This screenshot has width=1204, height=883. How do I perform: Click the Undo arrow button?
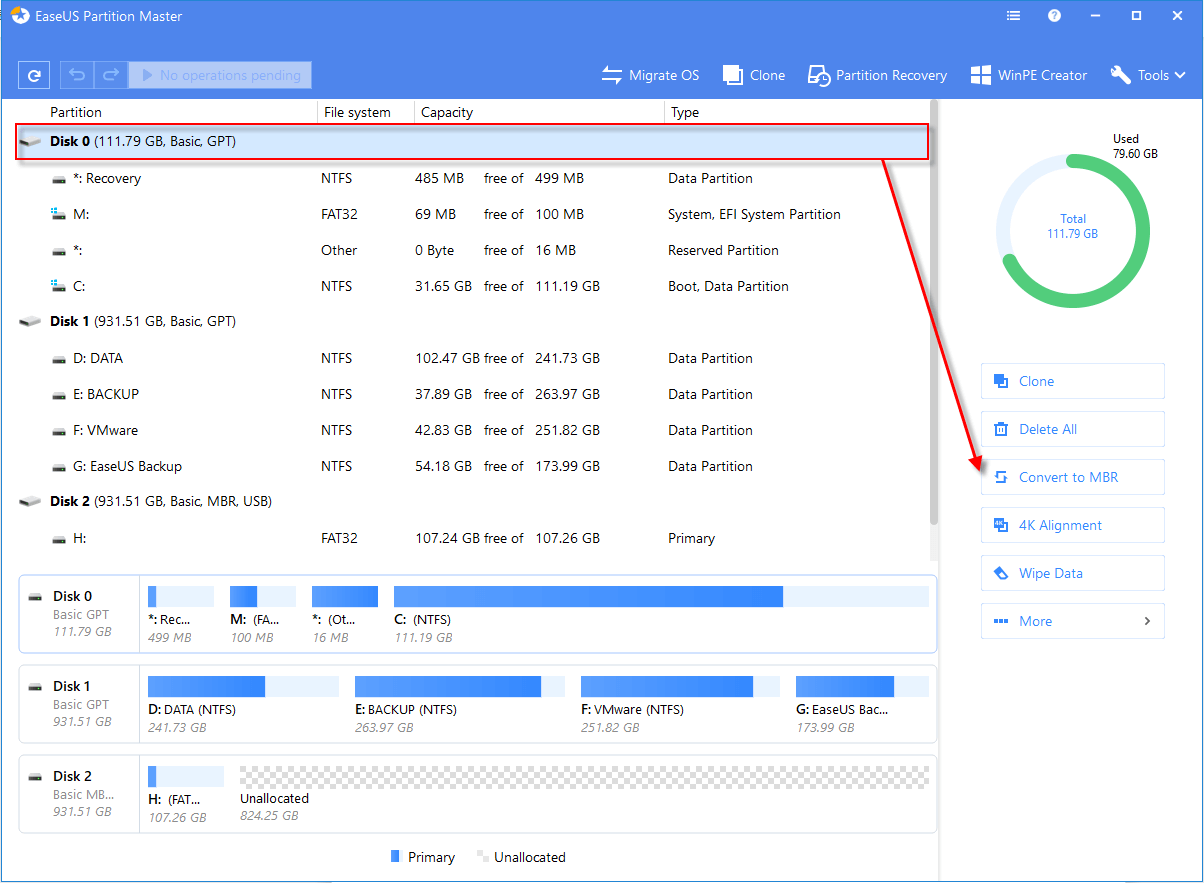pos(77,75)
